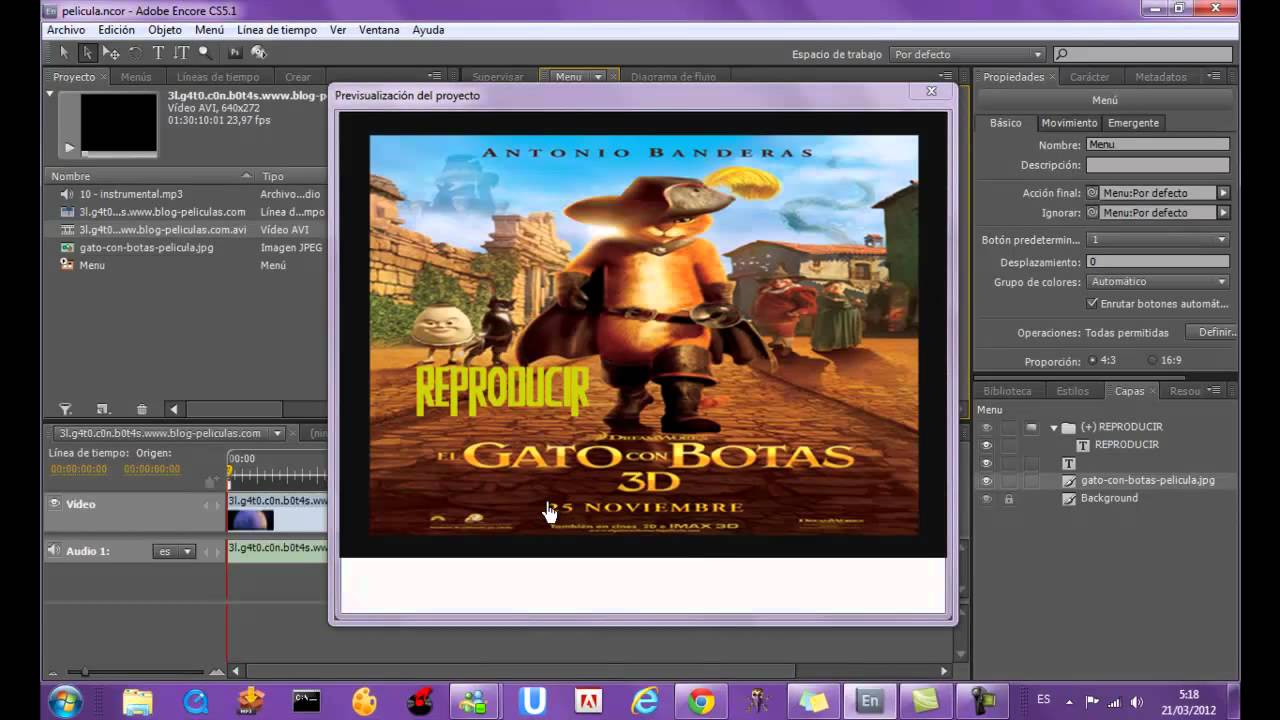Pick the Rotate tool

(135, 53)
